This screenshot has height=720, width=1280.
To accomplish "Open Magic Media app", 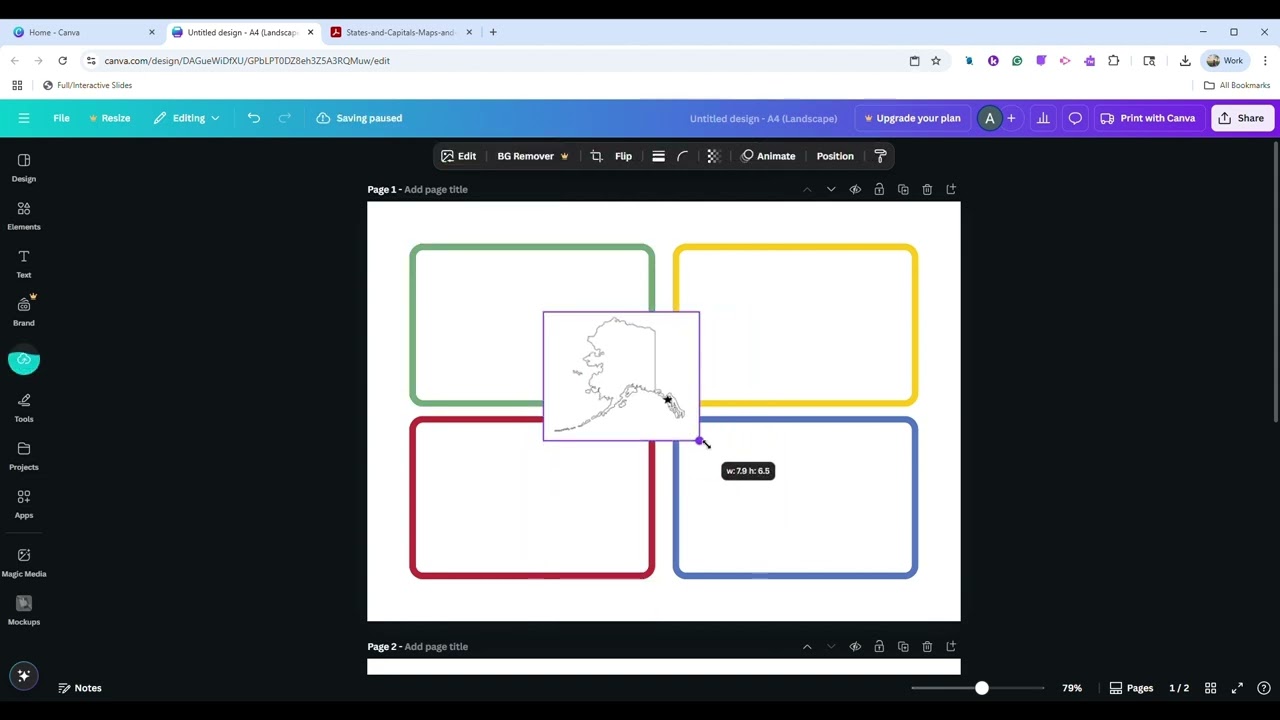I will (24, 563).
